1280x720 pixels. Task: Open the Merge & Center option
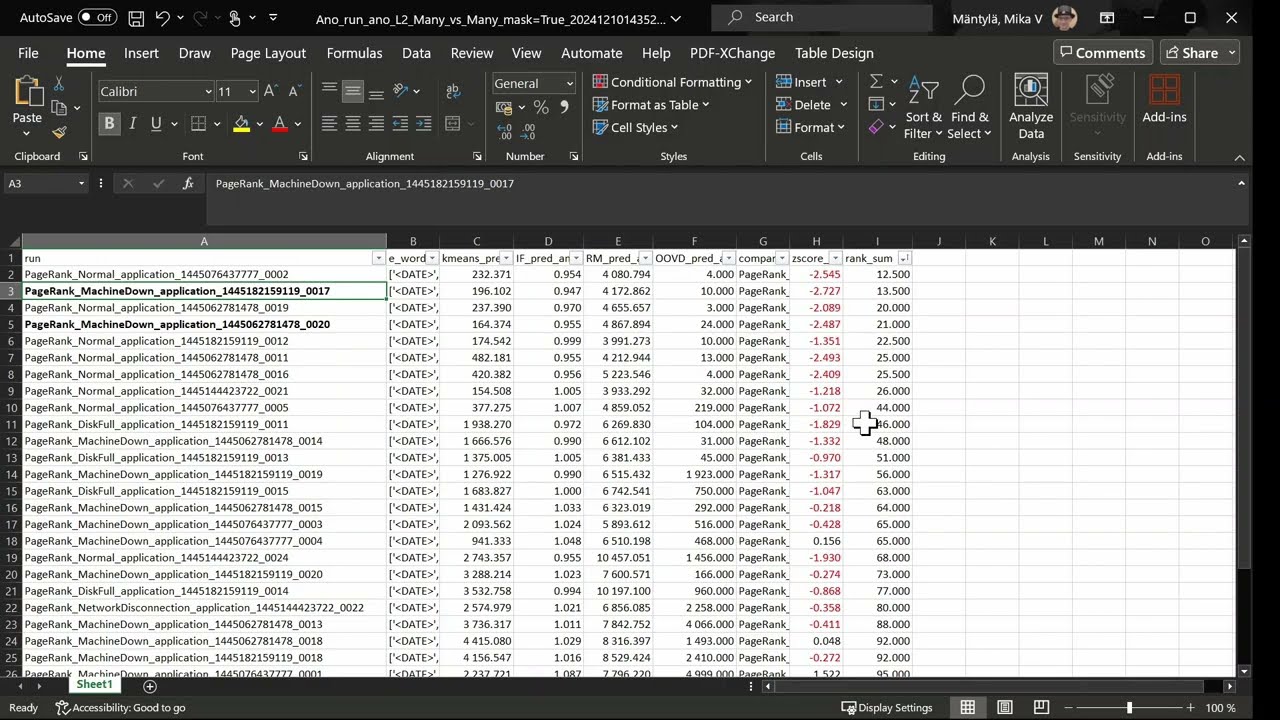(x=452, y=124)
